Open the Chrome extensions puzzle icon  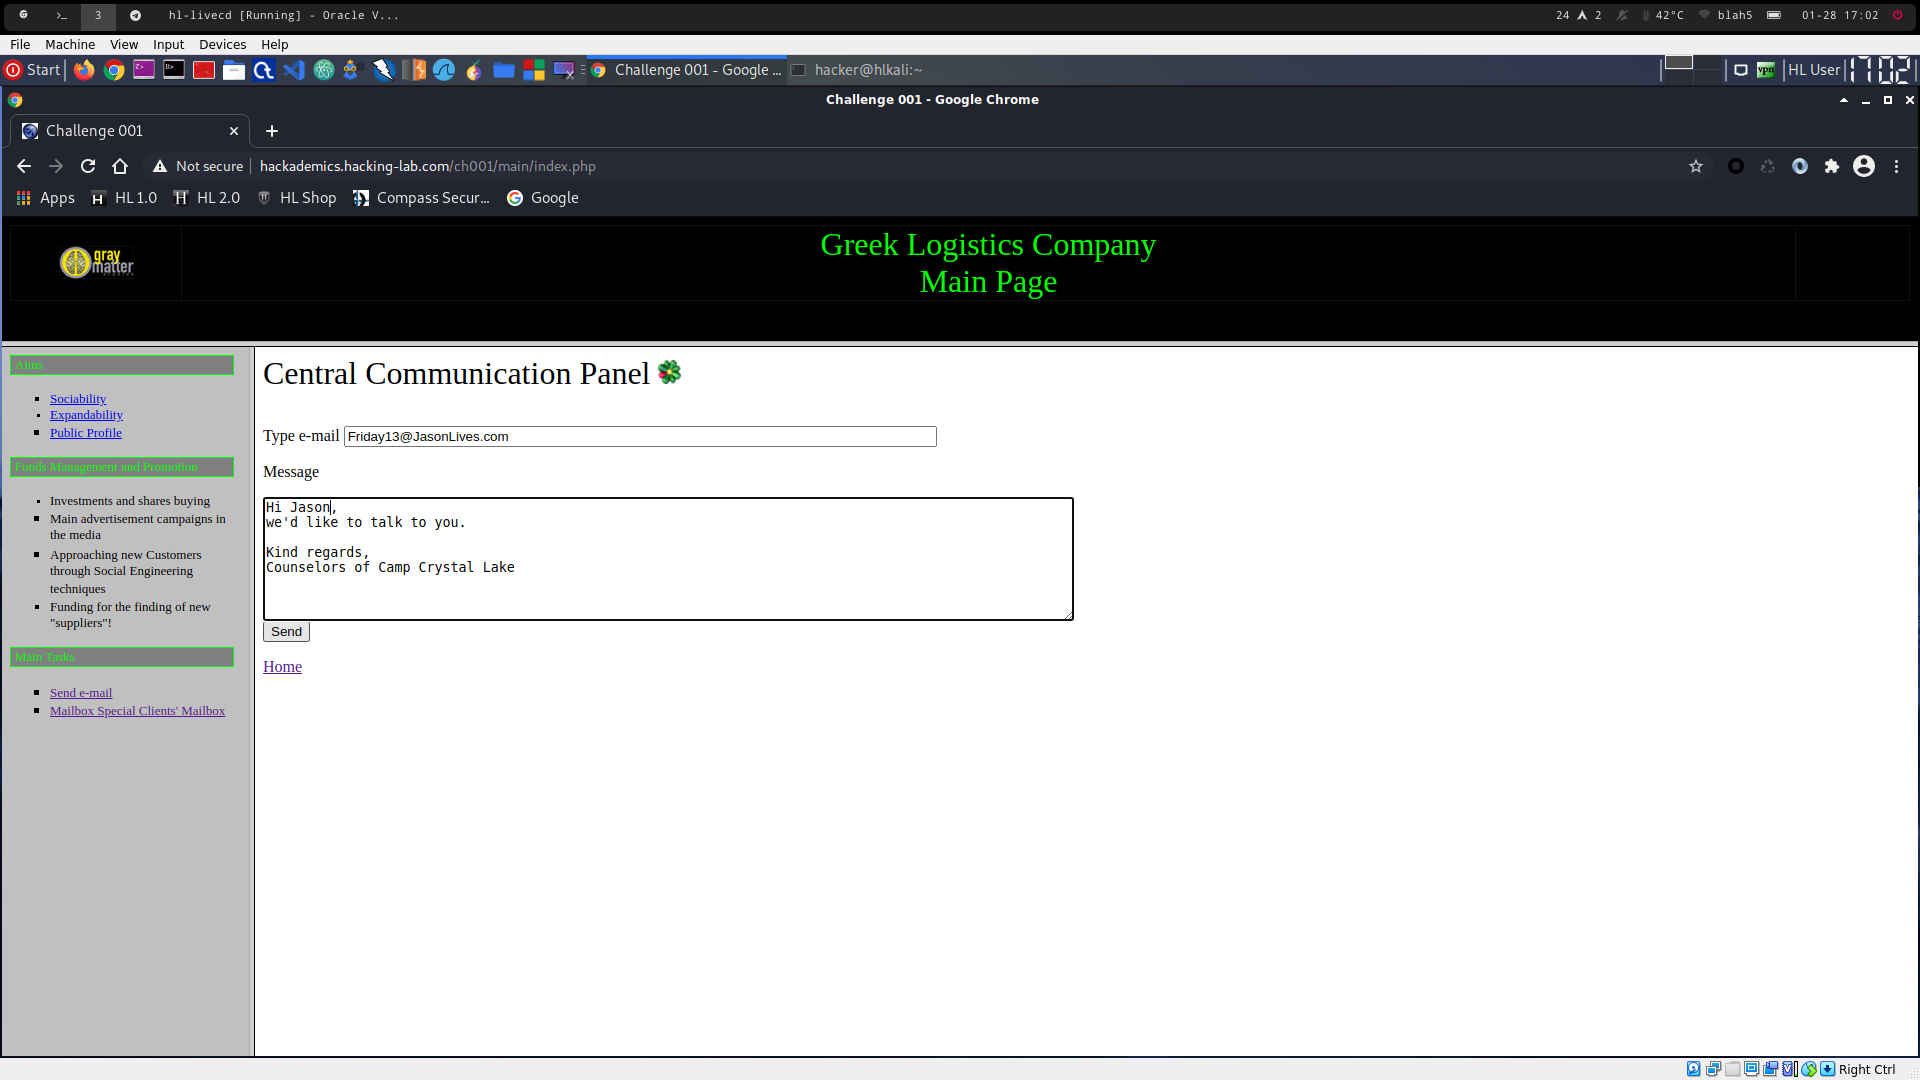(1832, 166)
